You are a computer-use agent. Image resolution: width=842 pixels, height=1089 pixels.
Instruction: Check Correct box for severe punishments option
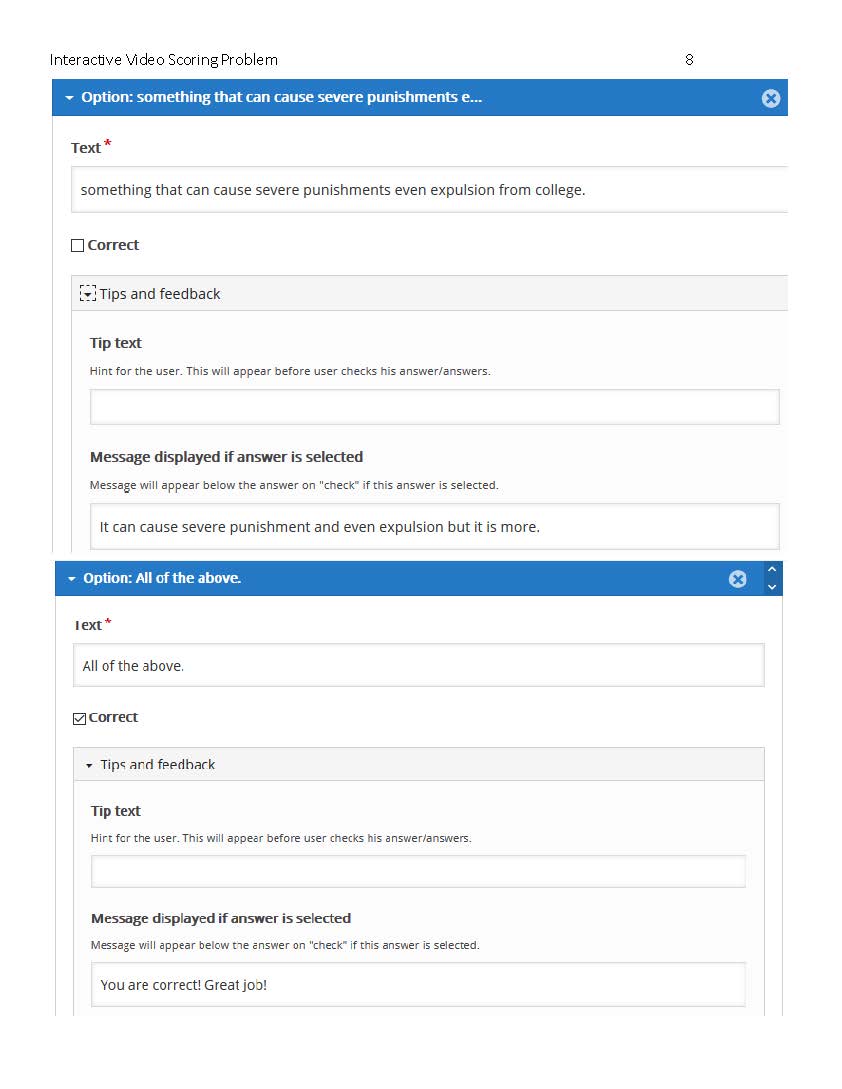[78, 245]
